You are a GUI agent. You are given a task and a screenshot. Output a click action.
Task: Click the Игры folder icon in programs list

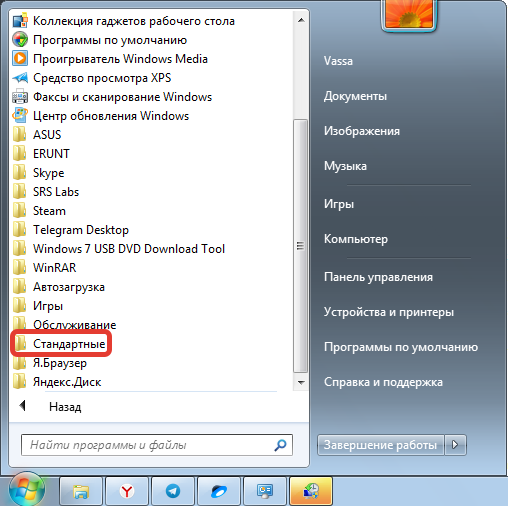(20, 306)
